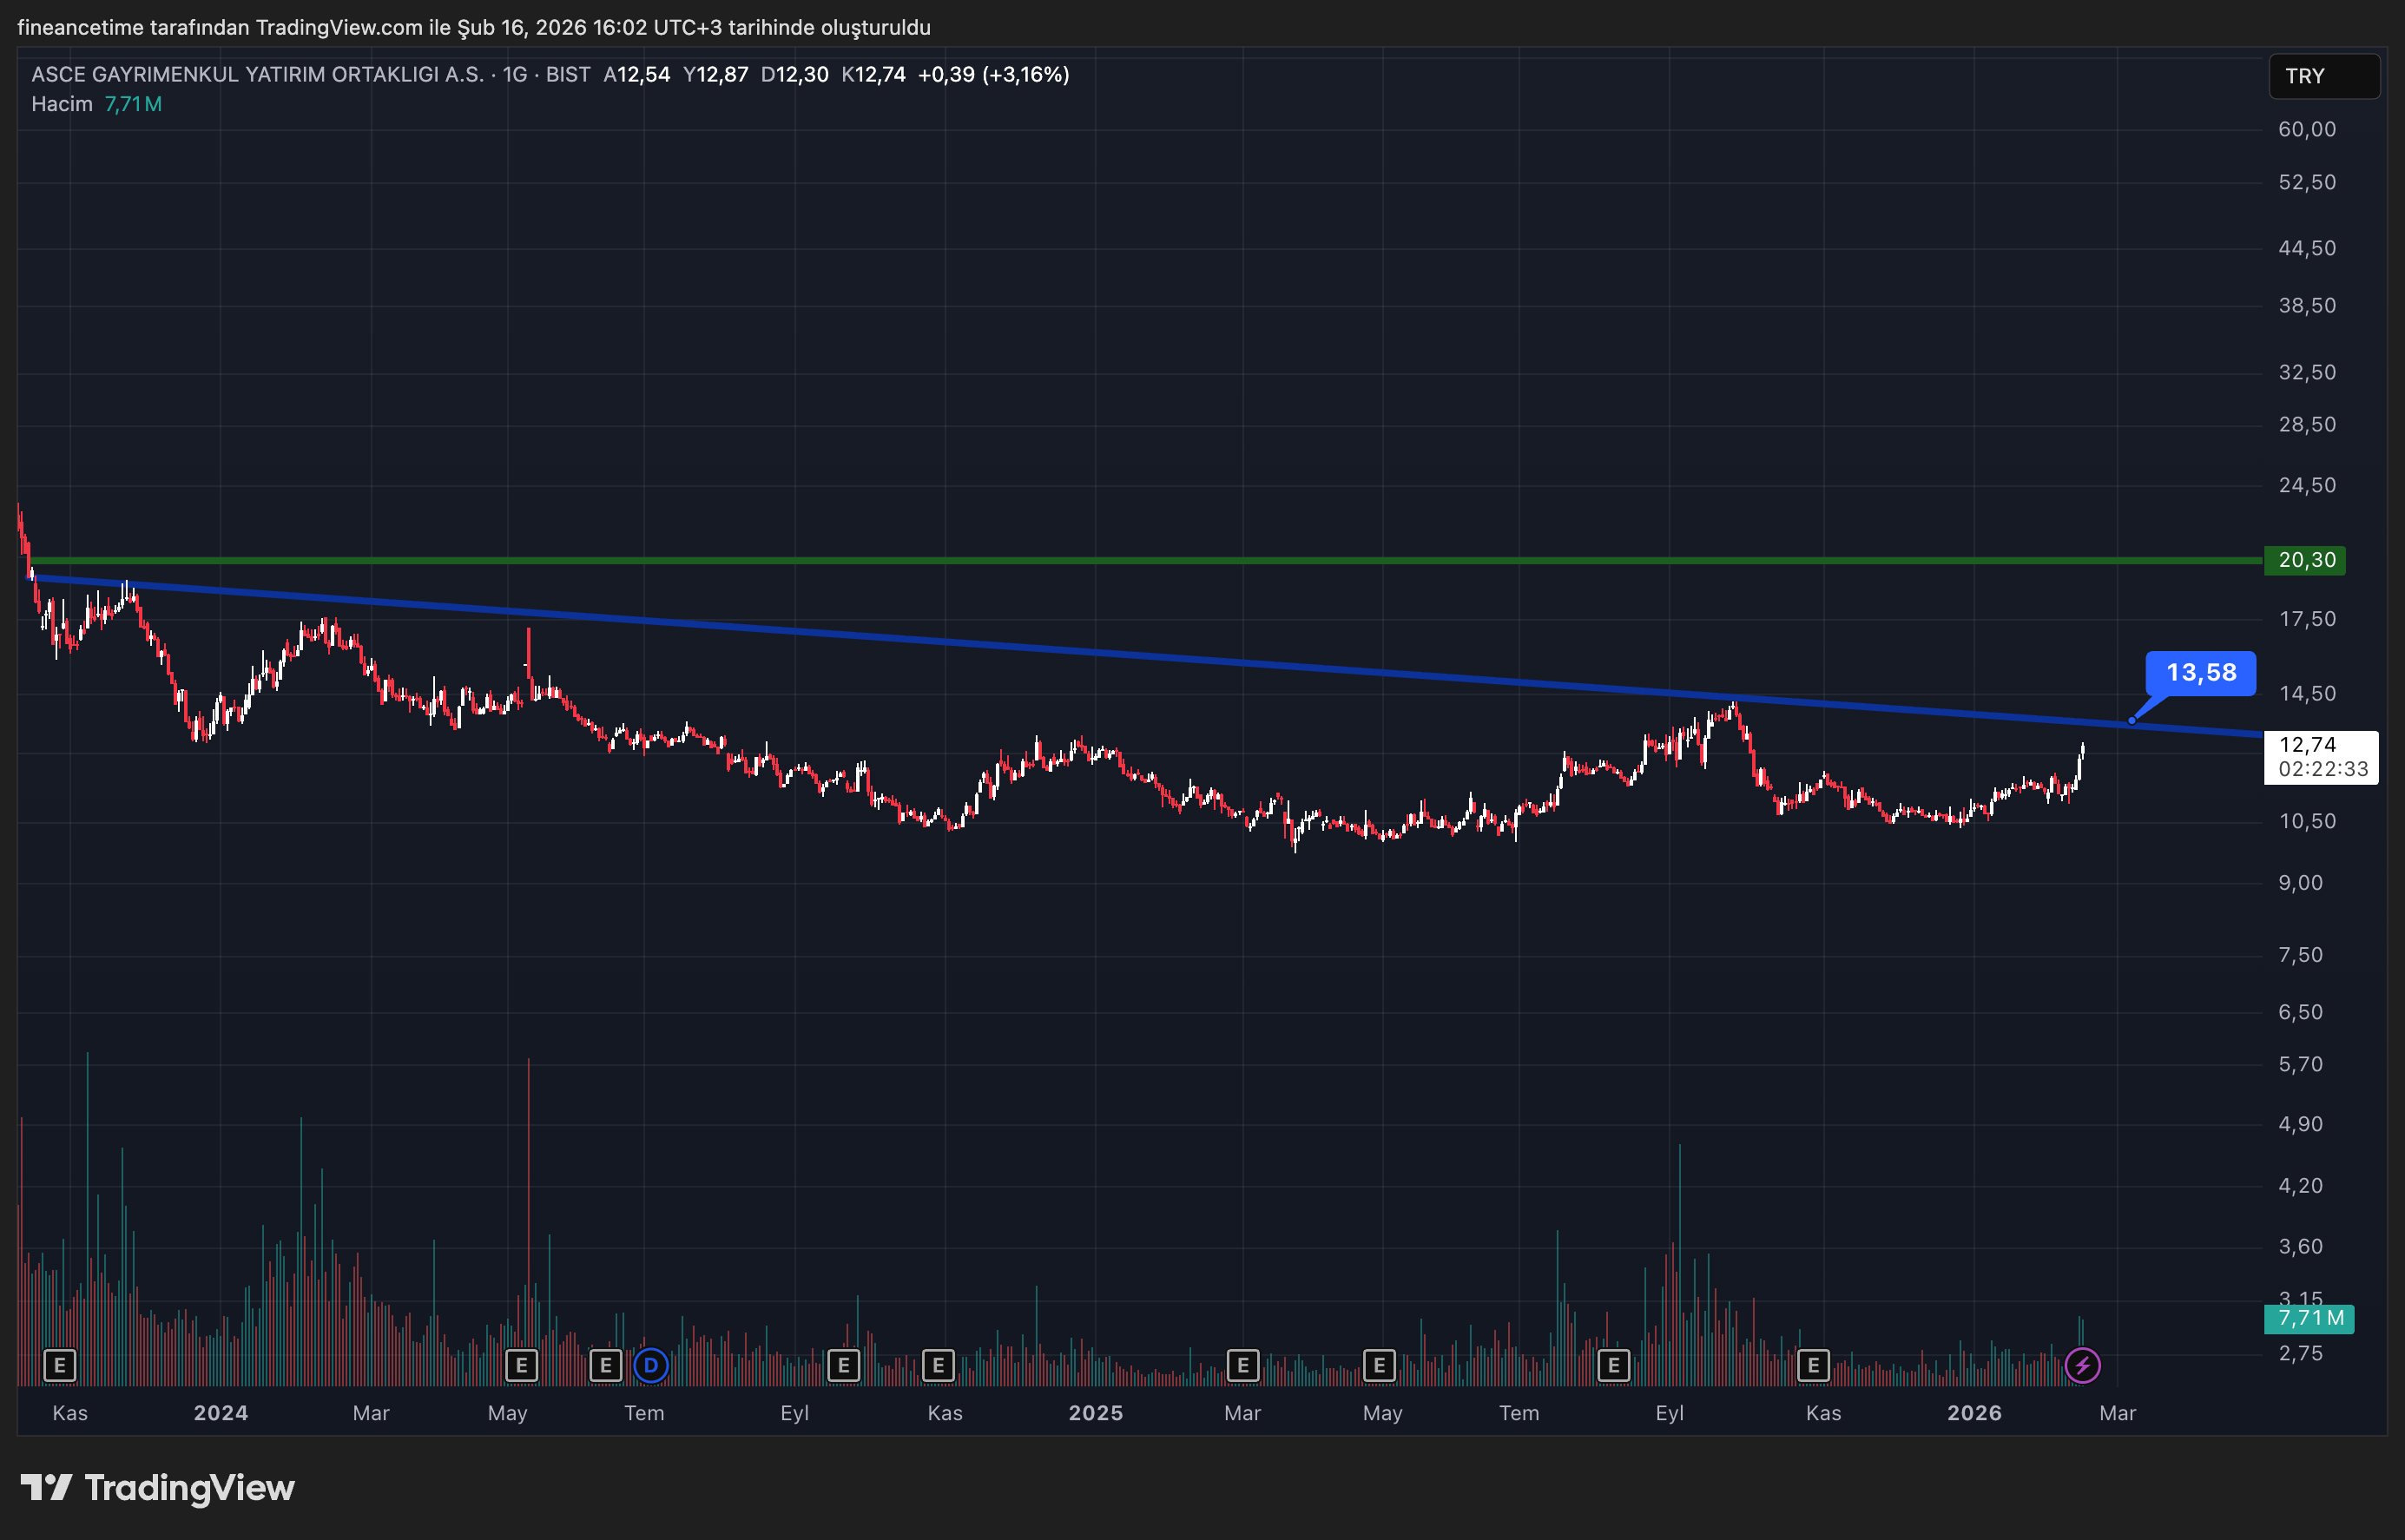Click the E marker above May 2024
Image resolution: width=2405 pixels, height=1540 pixels.
[x=521, y=1365]
